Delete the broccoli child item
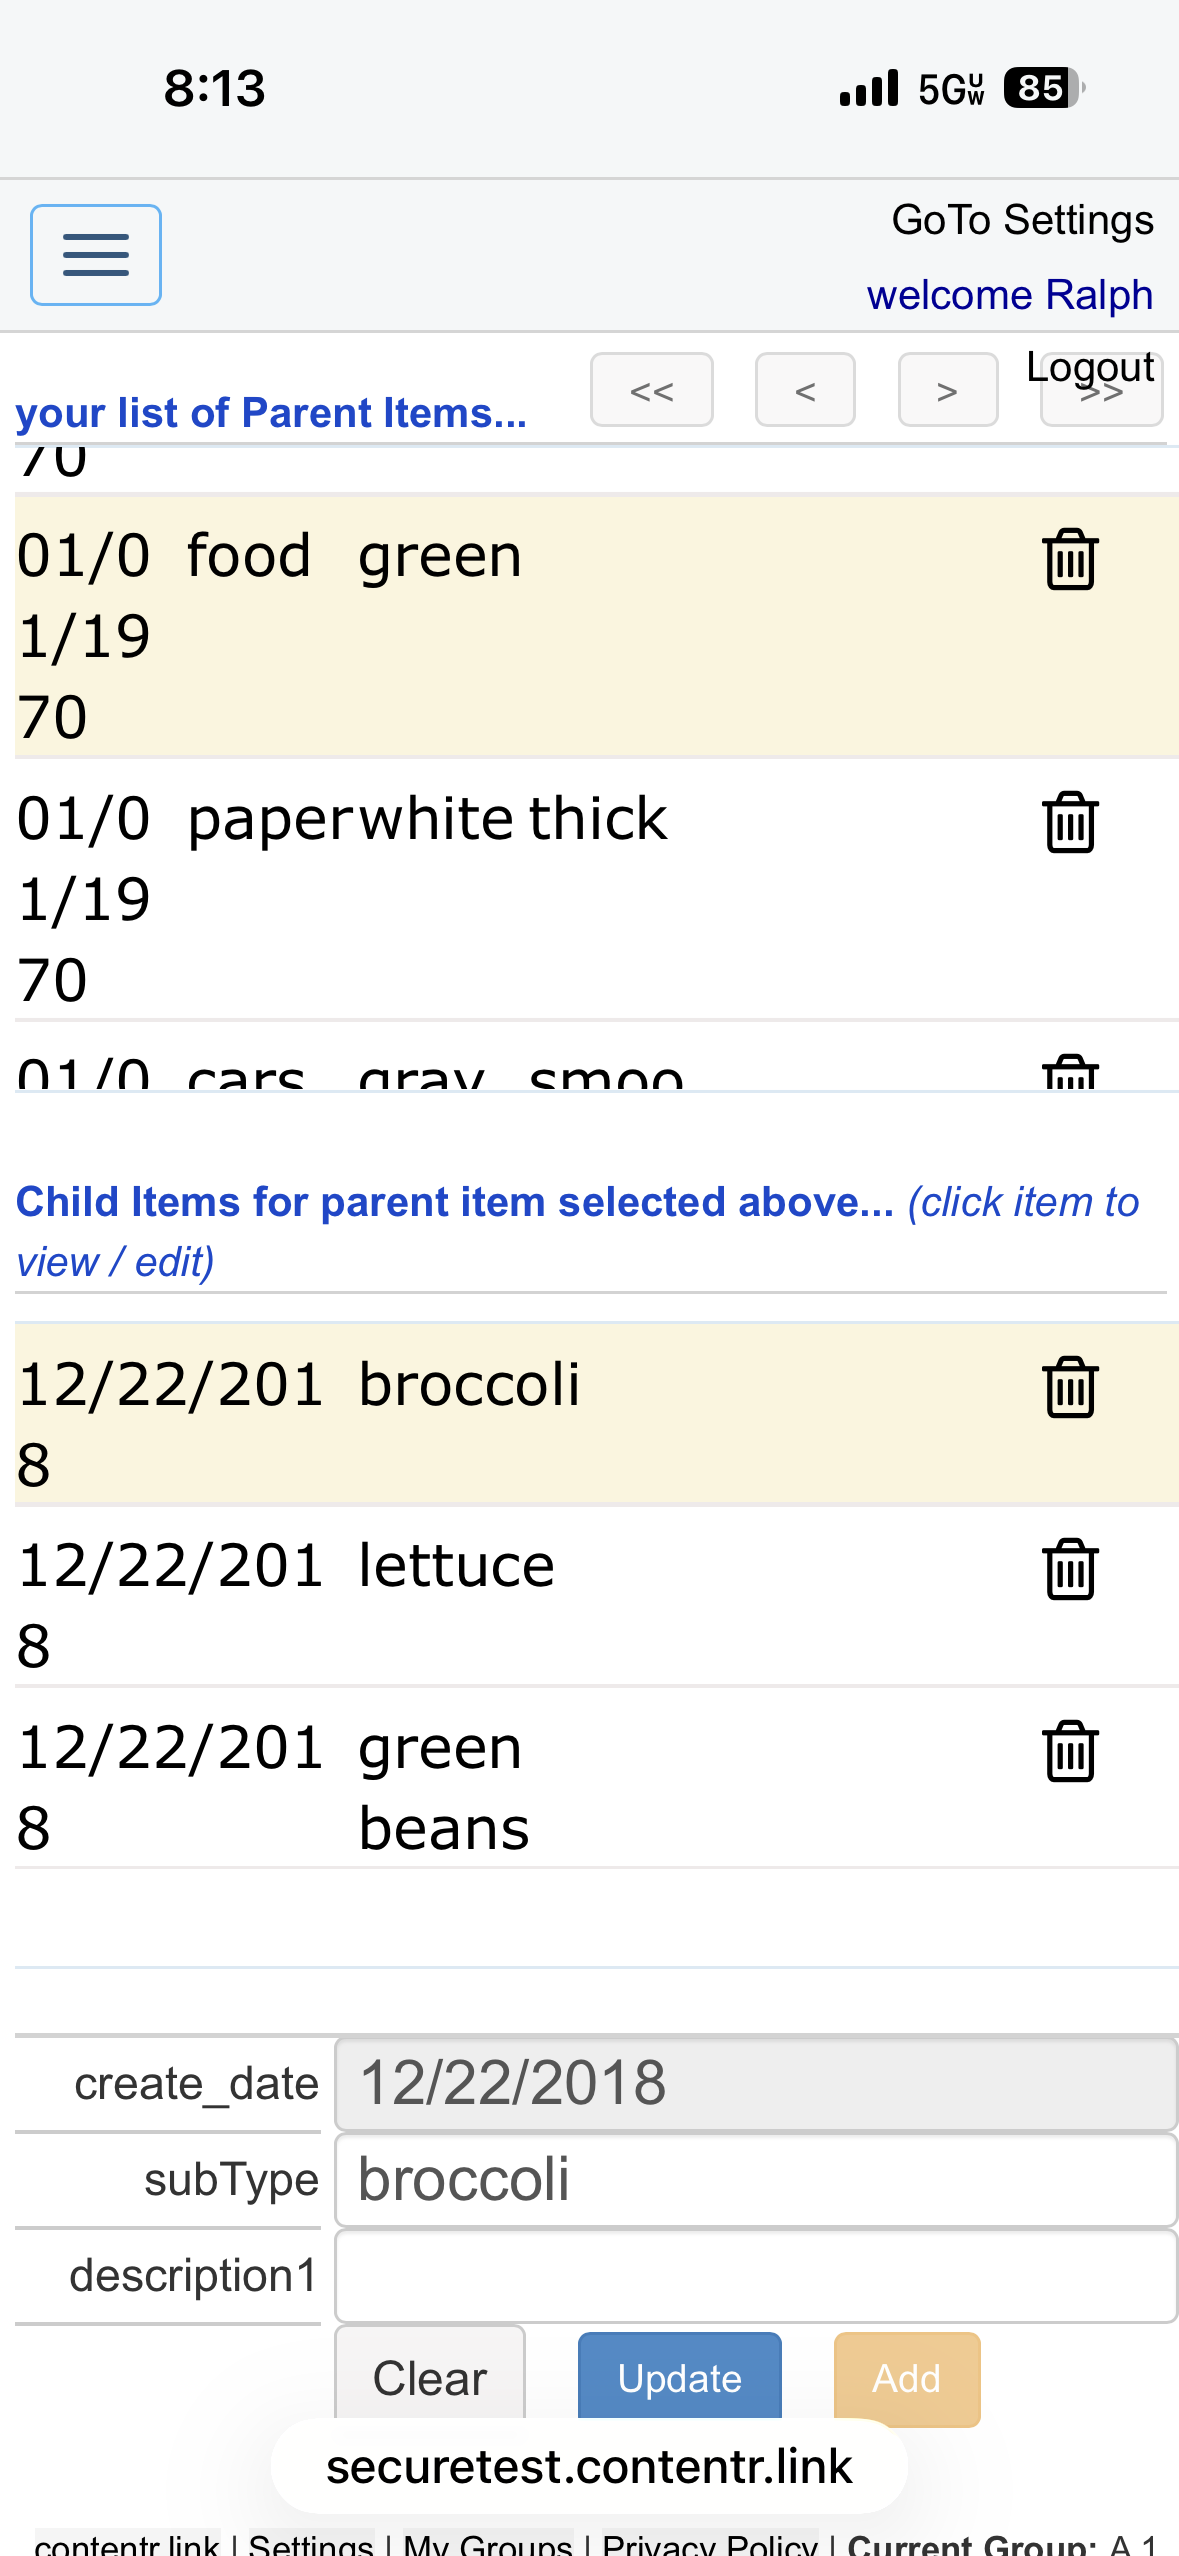The image size is (1179, 2556). point(1070,1387)
